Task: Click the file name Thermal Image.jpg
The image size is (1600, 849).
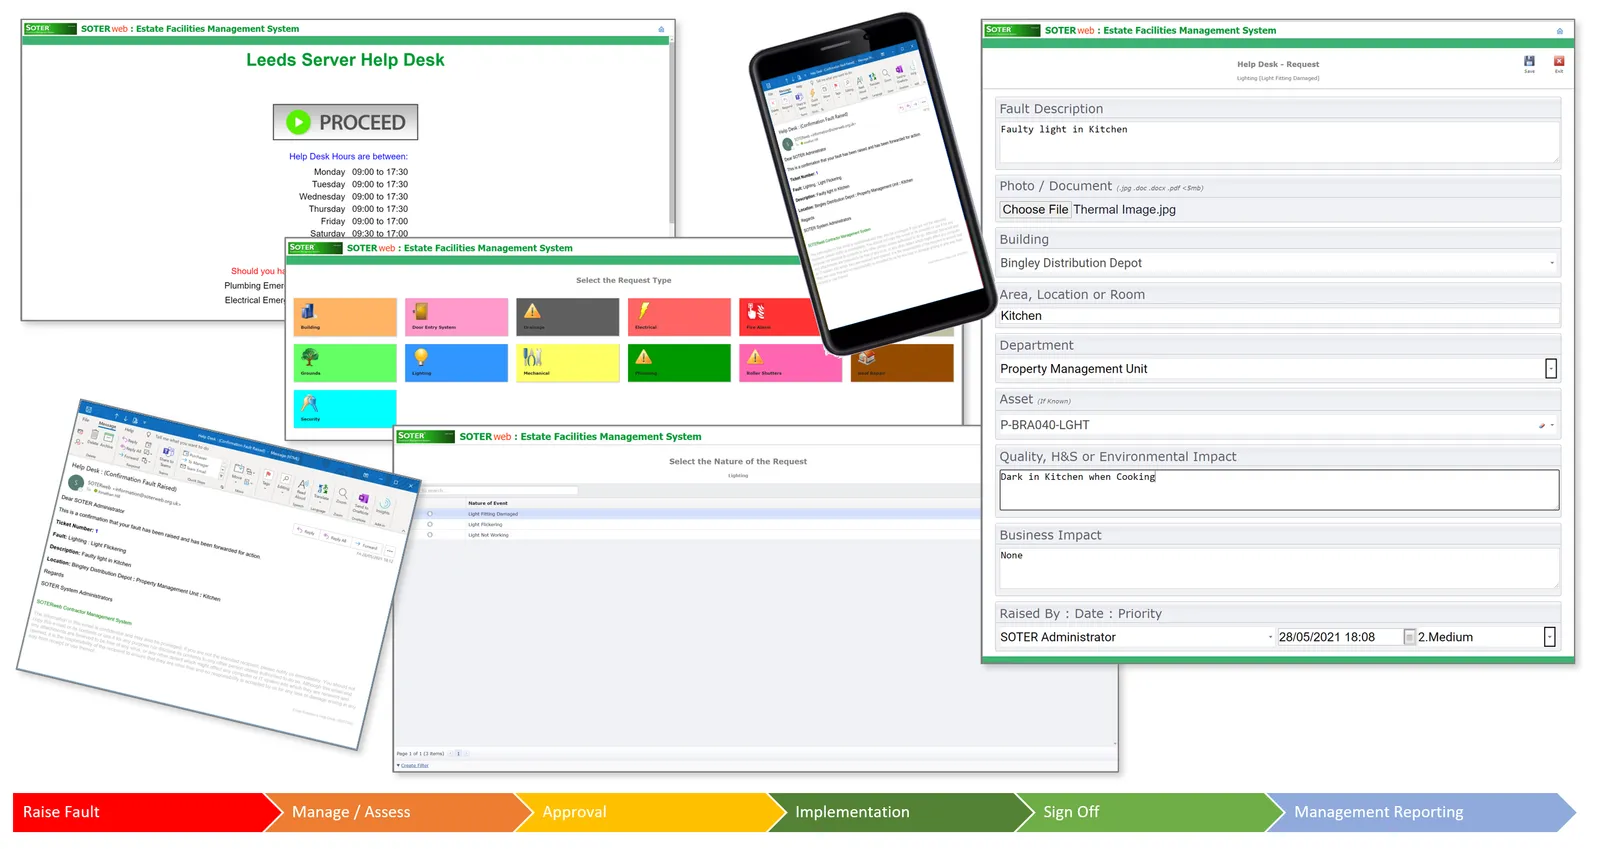Action: [1124, 210]
